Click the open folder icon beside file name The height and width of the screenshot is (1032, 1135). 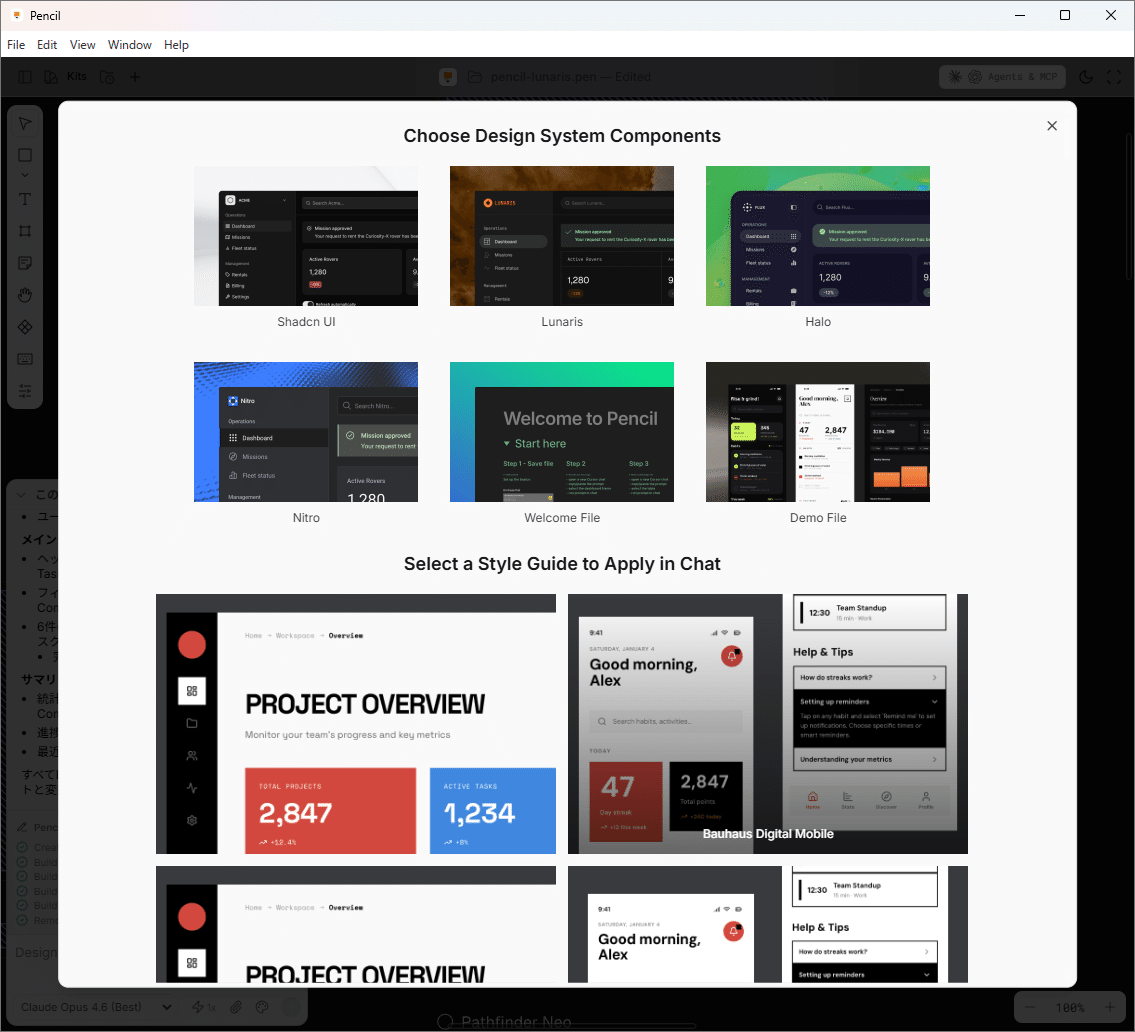click(475, 77)
